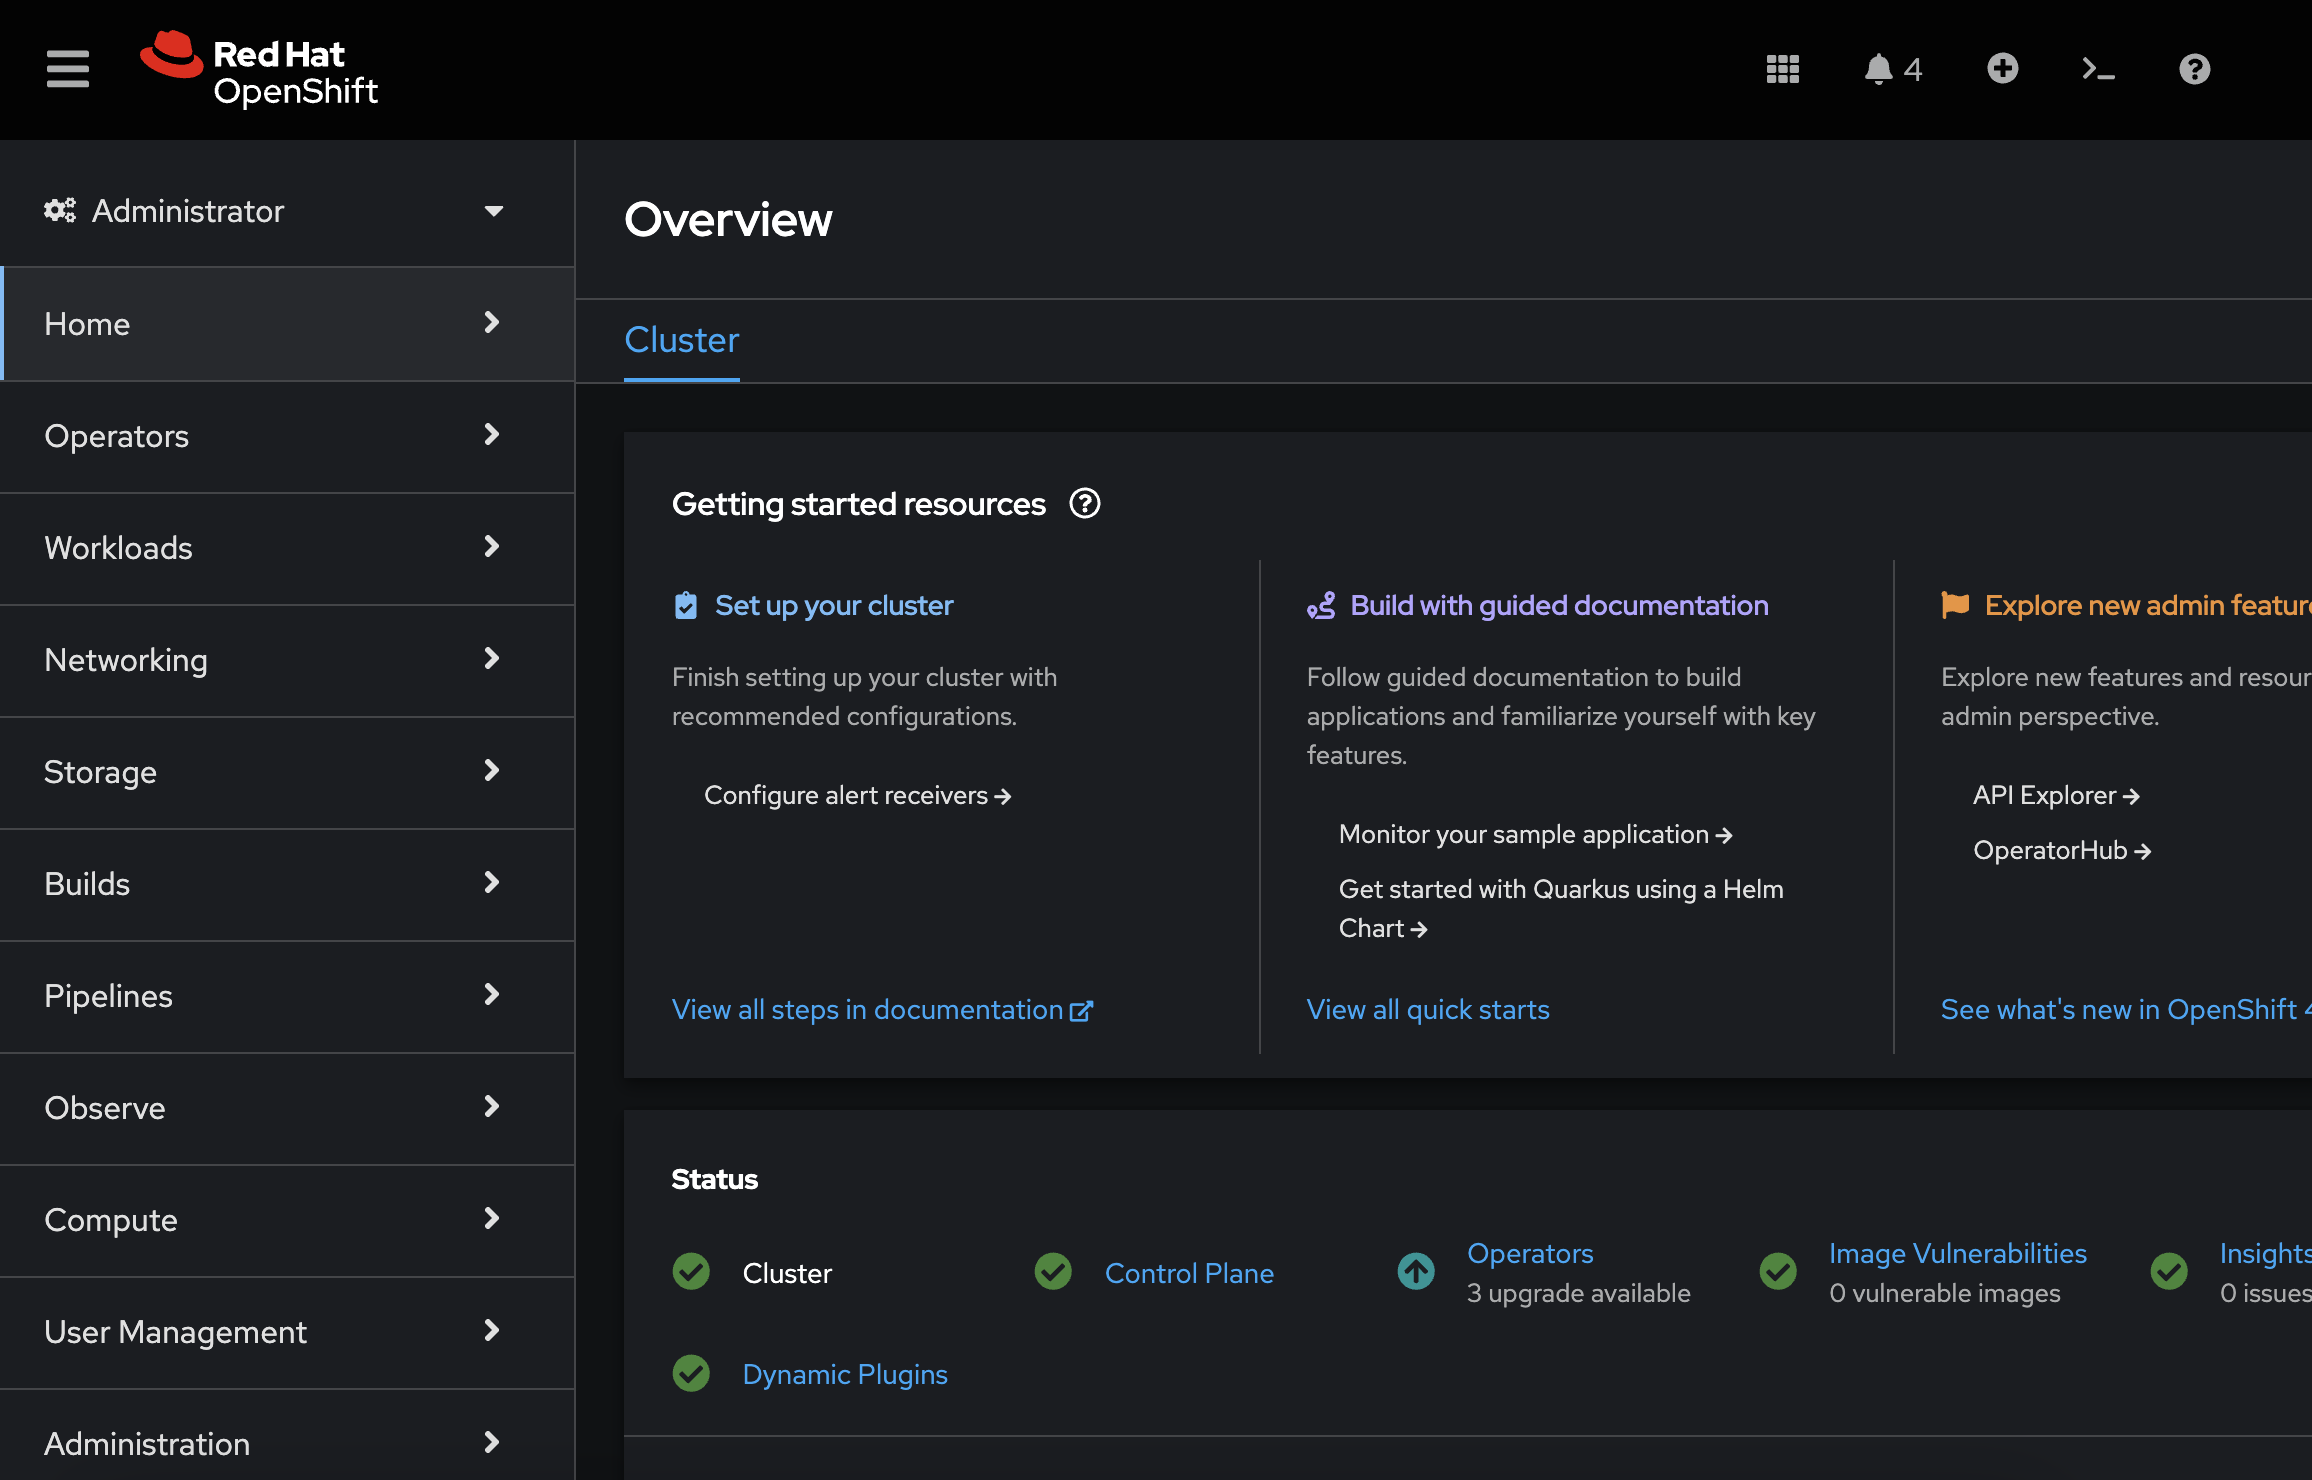Open the Image Vulnerabilities status link
The width and height of the screenshot is (2312, 1480).
tap(1958, 1253)
